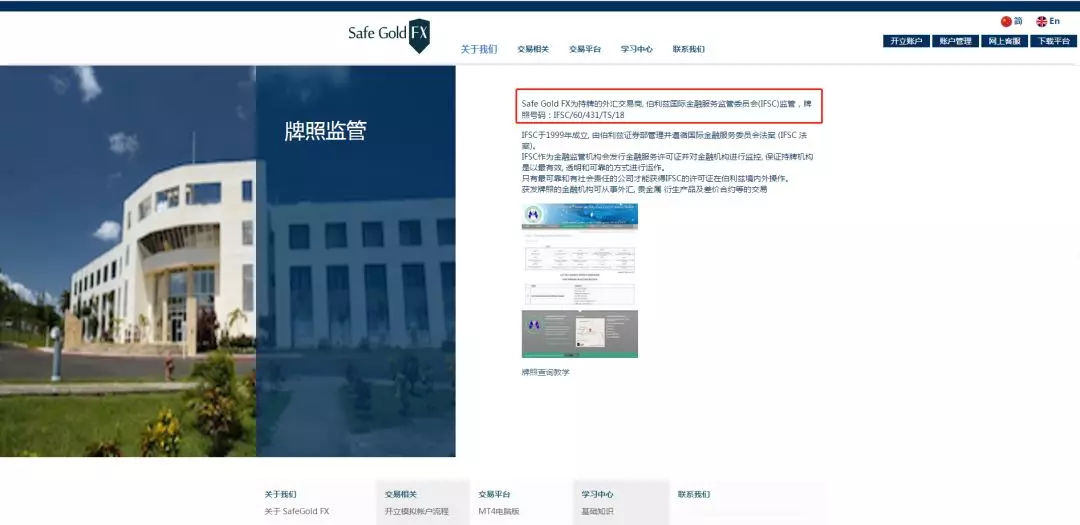Open the 关于我们 menu in top navigation
The width and height of the screenshot is (1080, 525).
click(x=478, y=49)
